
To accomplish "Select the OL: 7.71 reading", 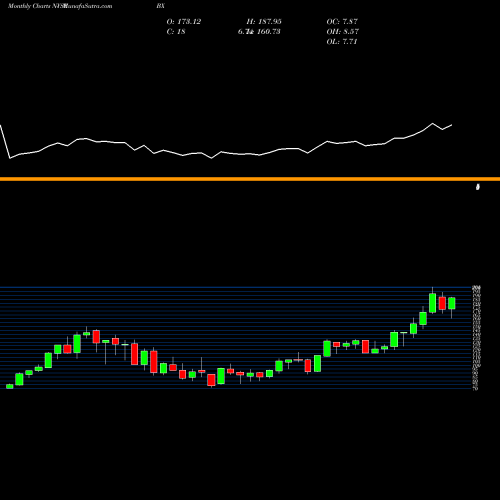I will [342, 41].
